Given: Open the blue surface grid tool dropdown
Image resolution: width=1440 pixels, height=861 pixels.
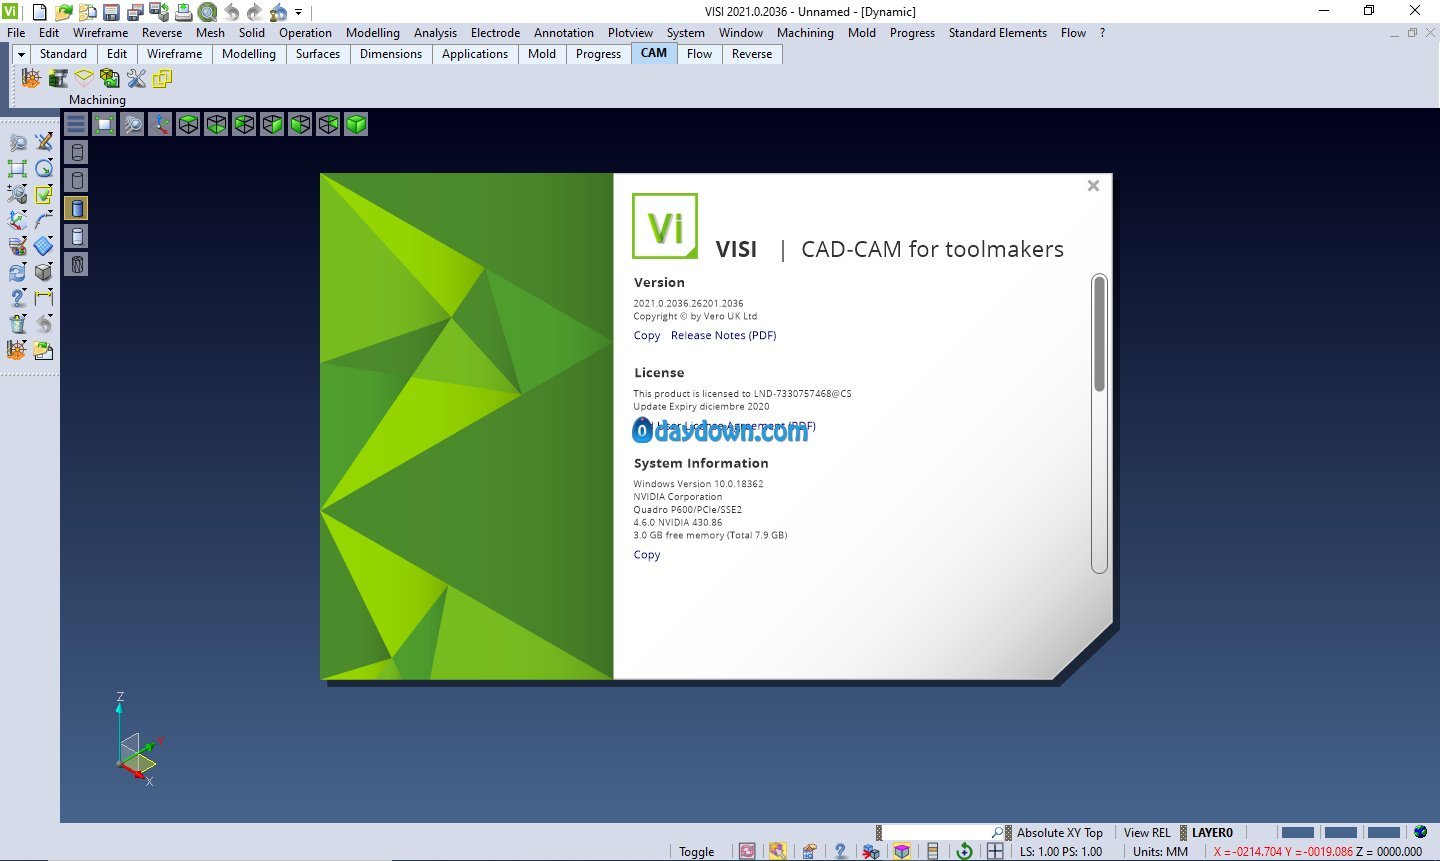Looking at the screenshot, I should coord(44,246).
